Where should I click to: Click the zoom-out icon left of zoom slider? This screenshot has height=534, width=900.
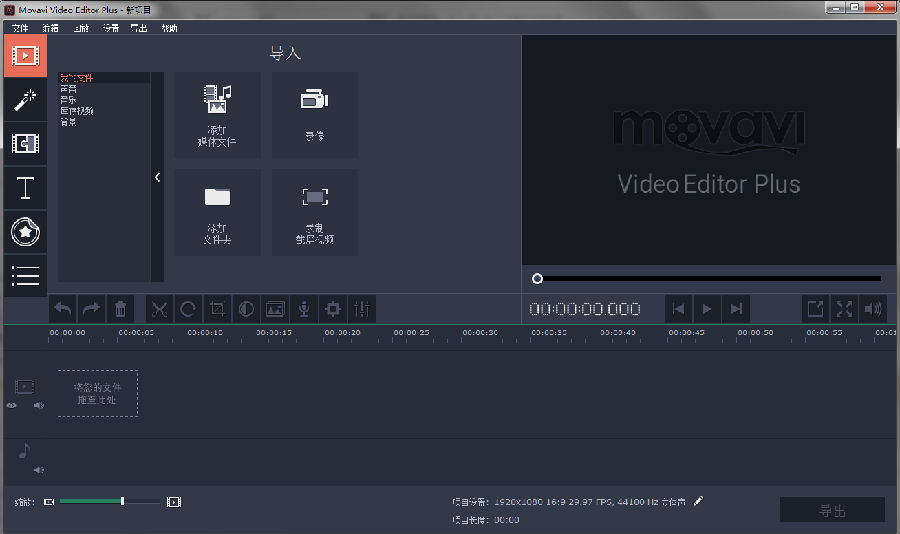click(49, 502)
